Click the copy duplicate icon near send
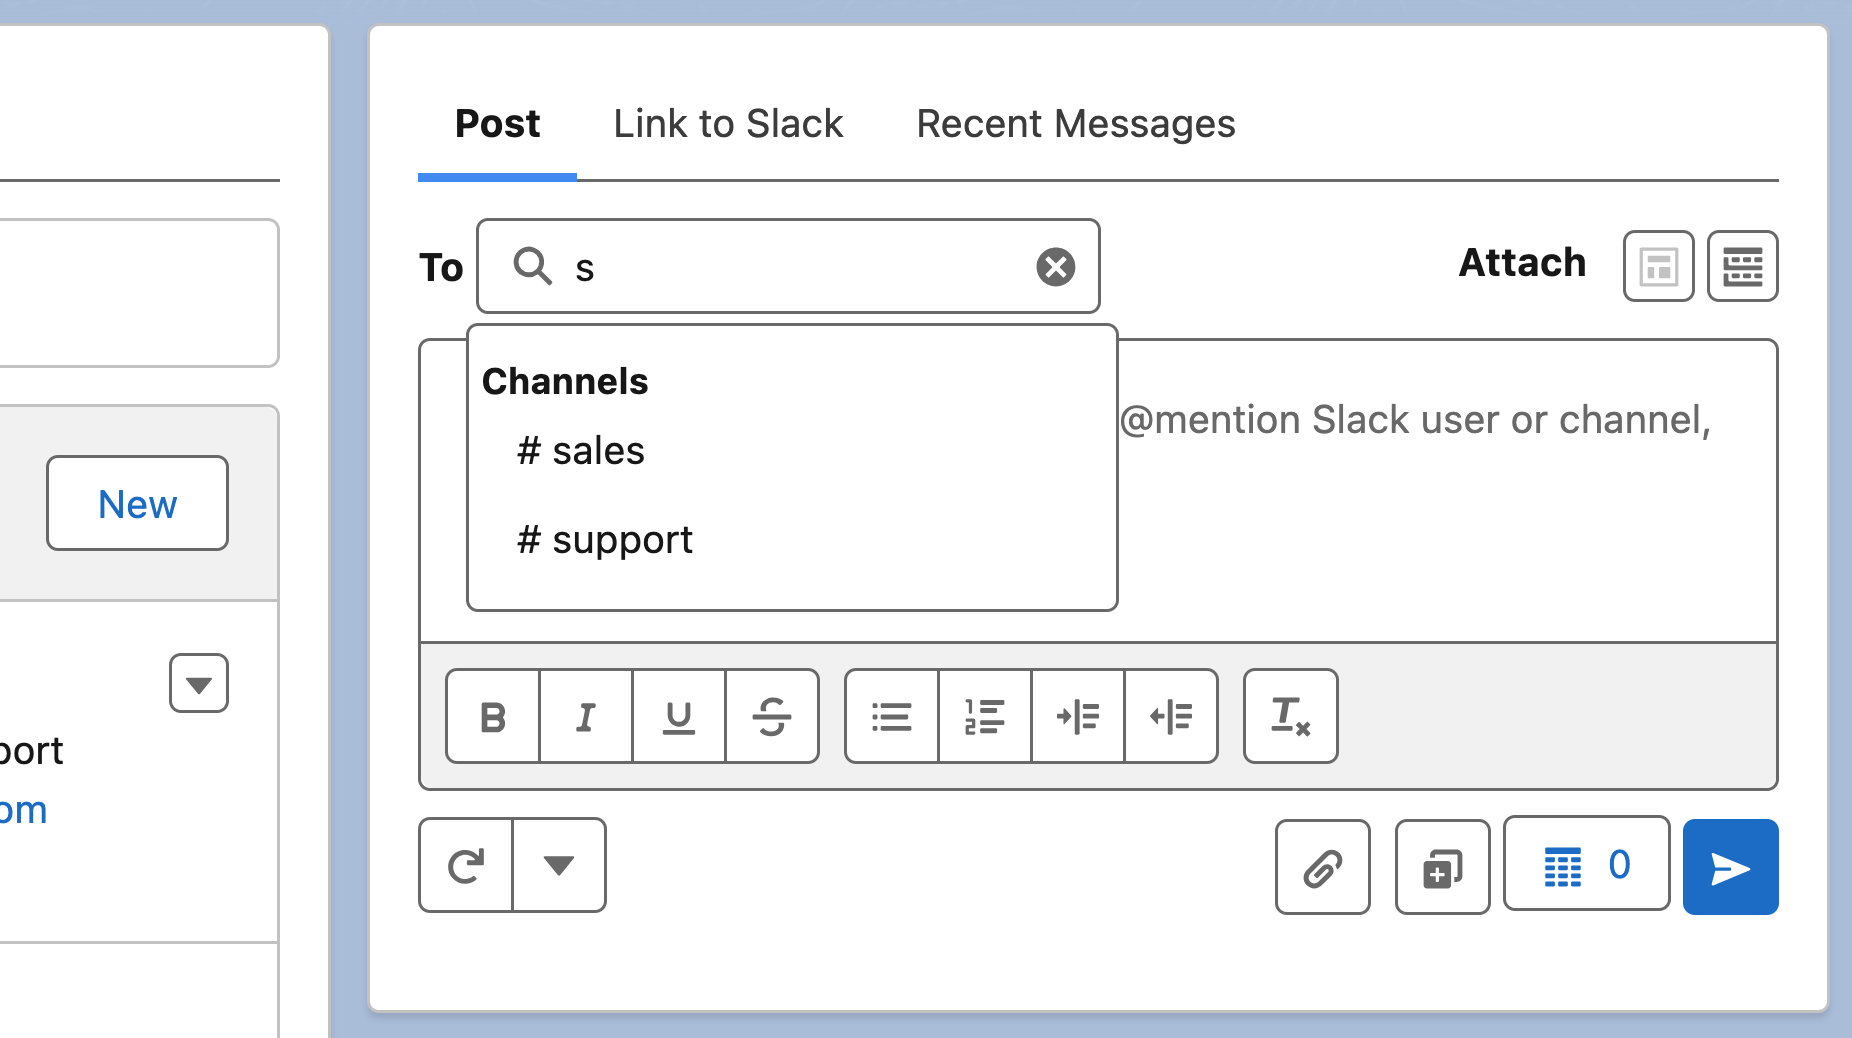This screenshot has width=1852, height=1038. 1442,866
